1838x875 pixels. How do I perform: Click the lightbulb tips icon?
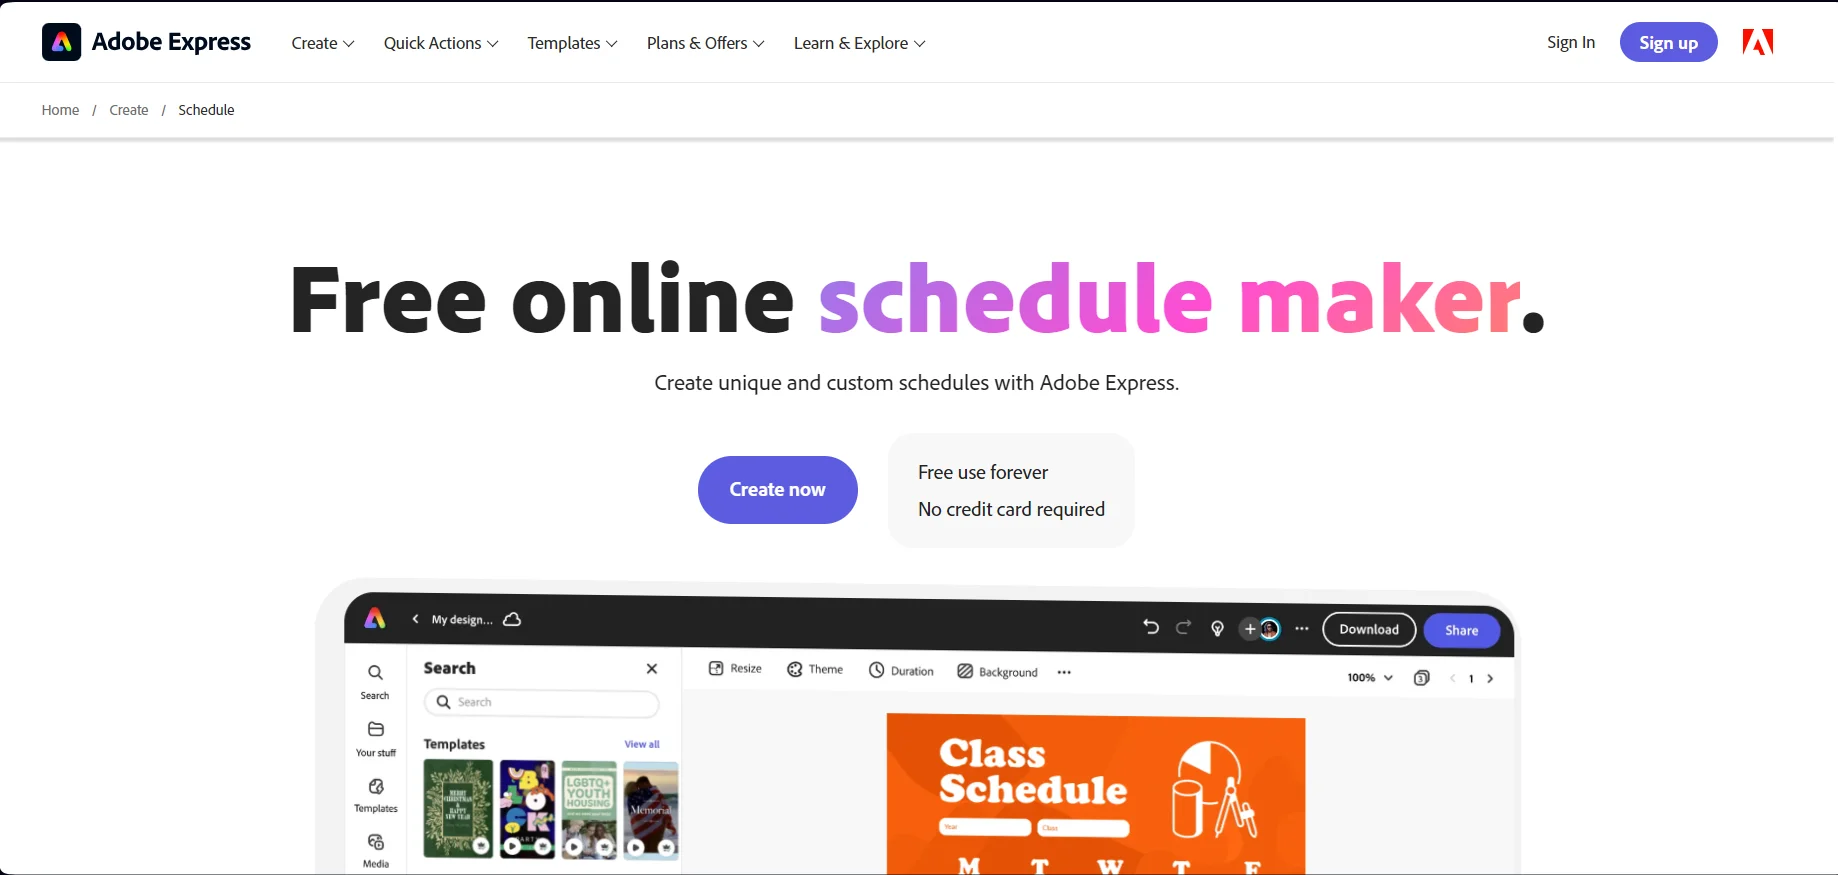pyautogui.click(x=1217, y=629)
